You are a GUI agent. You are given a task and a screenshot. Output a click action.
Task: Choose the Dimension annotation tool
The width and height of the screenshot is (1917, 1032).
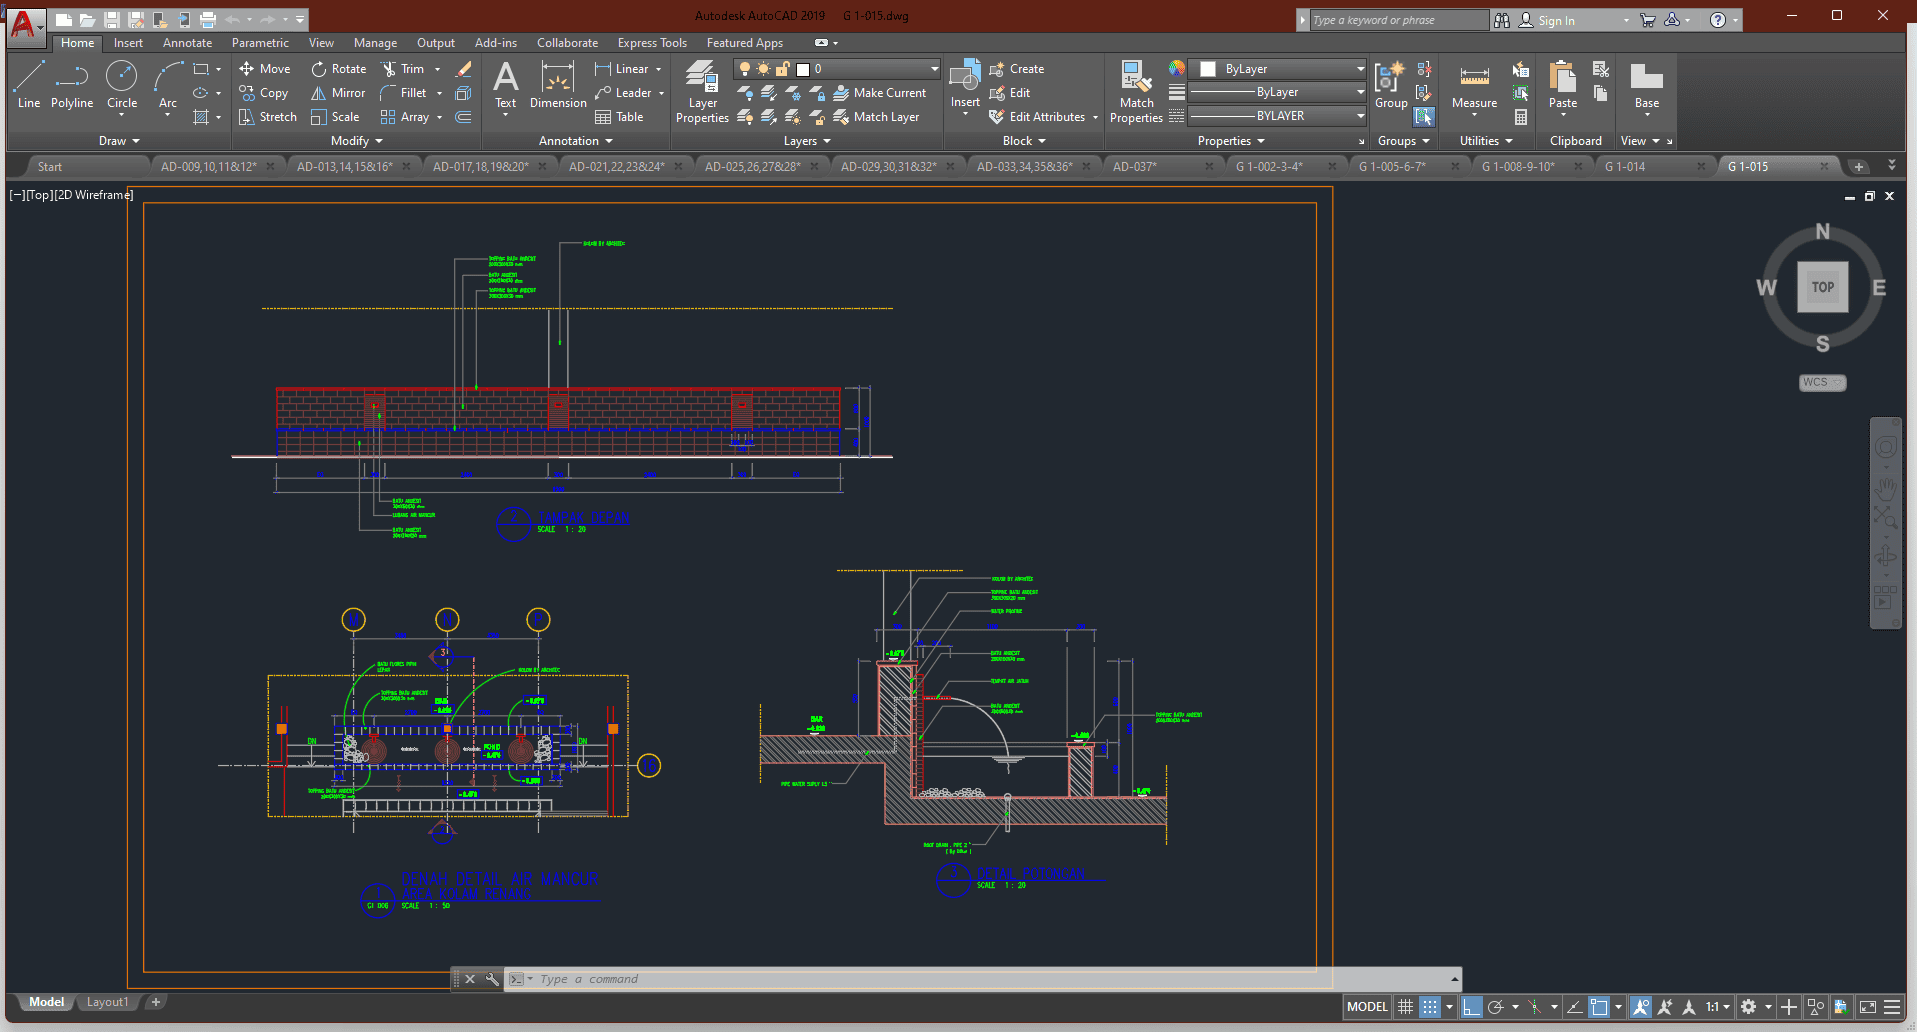click(557, 86)
